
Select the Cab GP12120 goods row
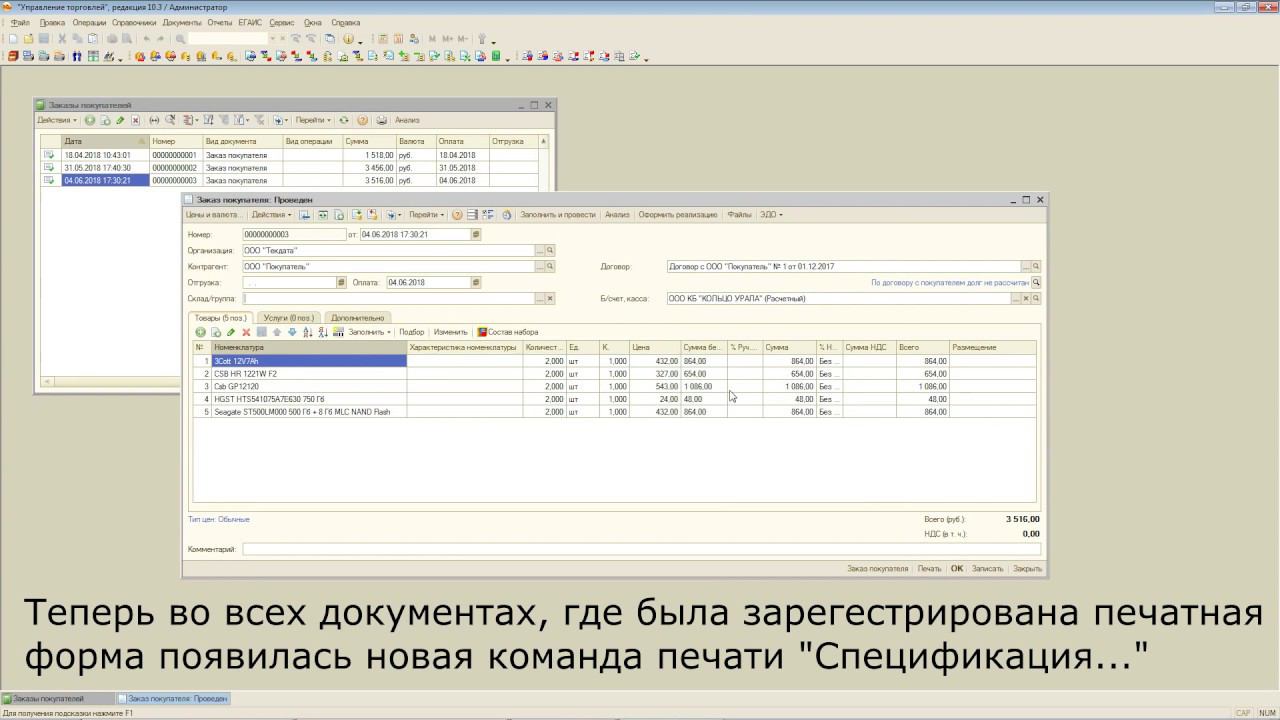coord(614,386)
